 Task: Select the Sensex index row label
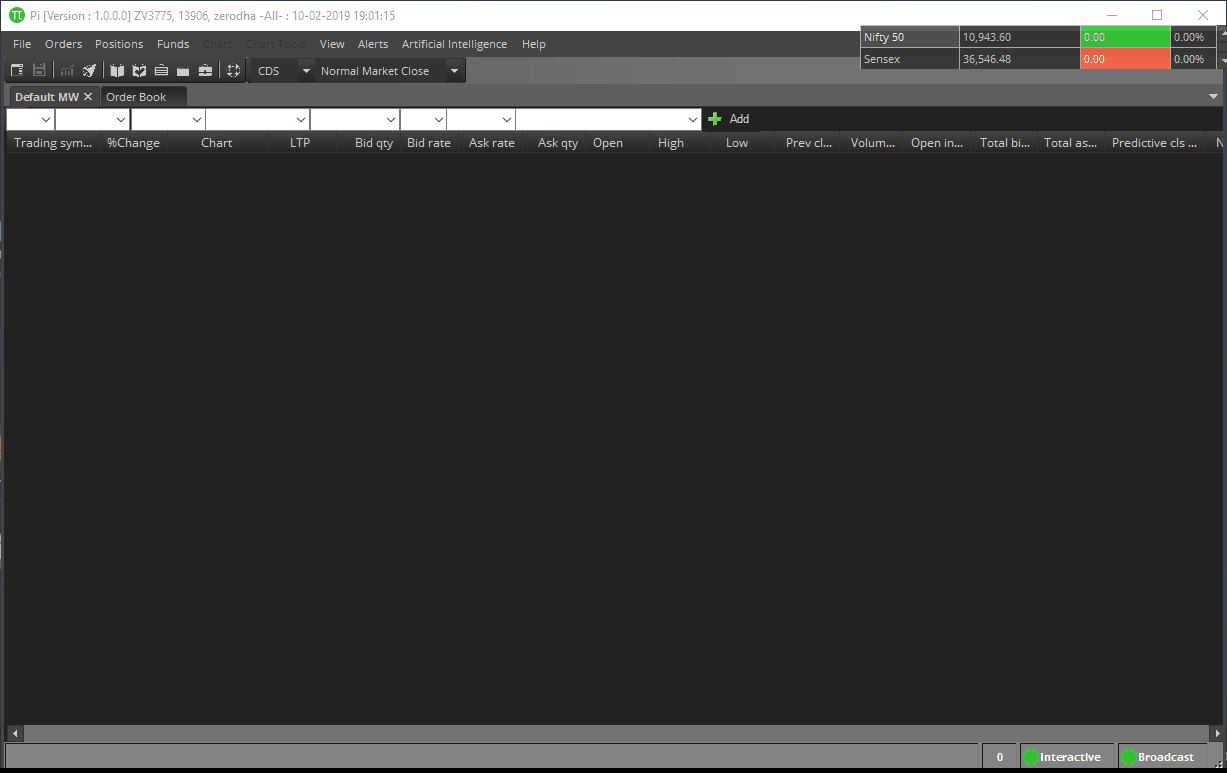882,59
